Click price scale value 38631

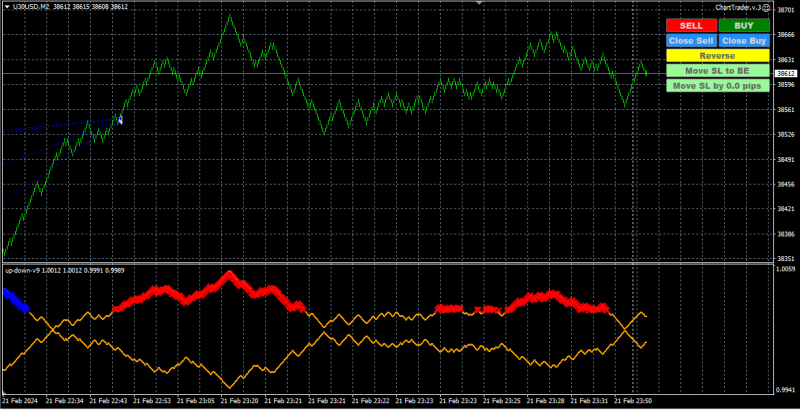[785, 60]
